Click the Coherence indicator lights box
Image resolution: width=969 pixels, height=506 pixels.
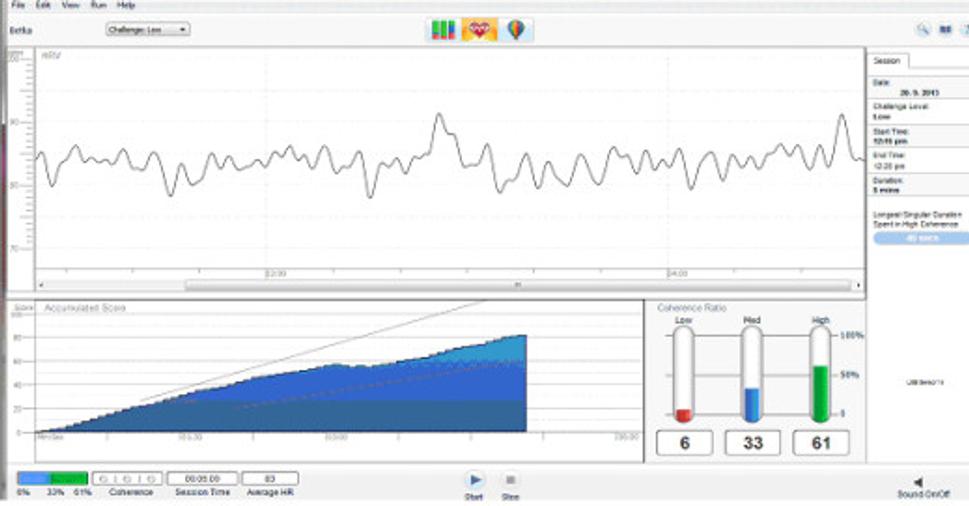click(127, 478)
